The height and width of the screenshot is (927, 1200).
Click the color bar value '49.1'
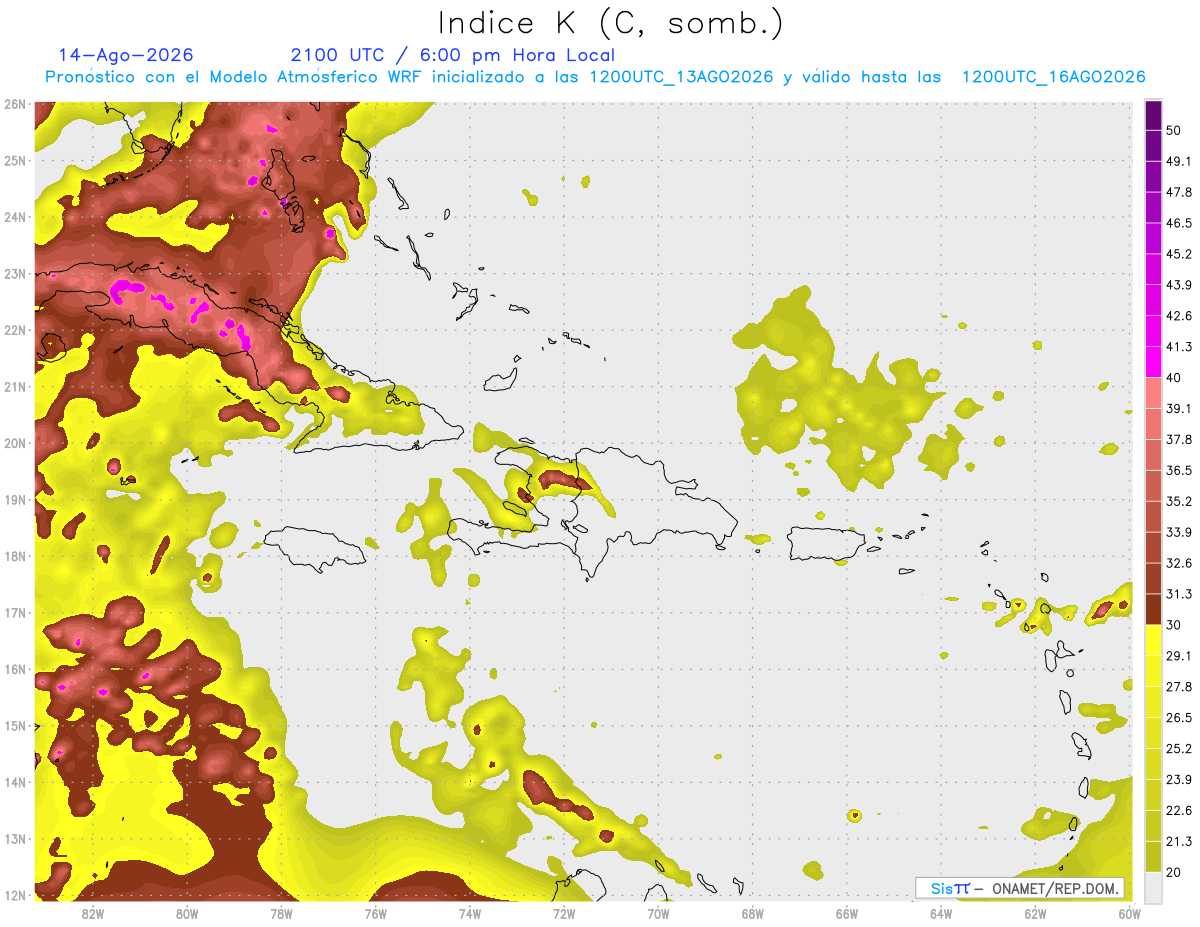tap(1179, 161)
